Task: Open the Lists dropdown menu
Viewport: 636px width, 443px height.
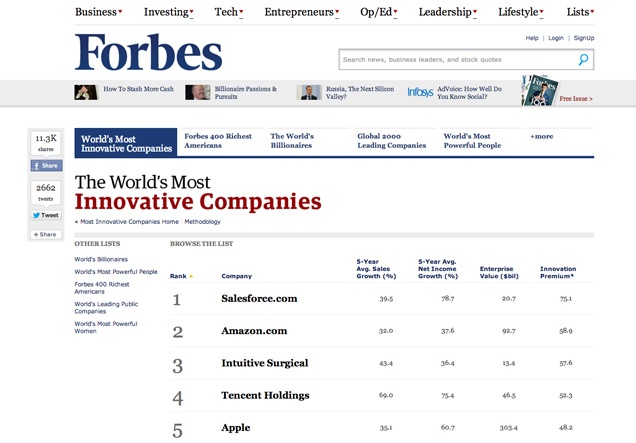Action: 580,12
